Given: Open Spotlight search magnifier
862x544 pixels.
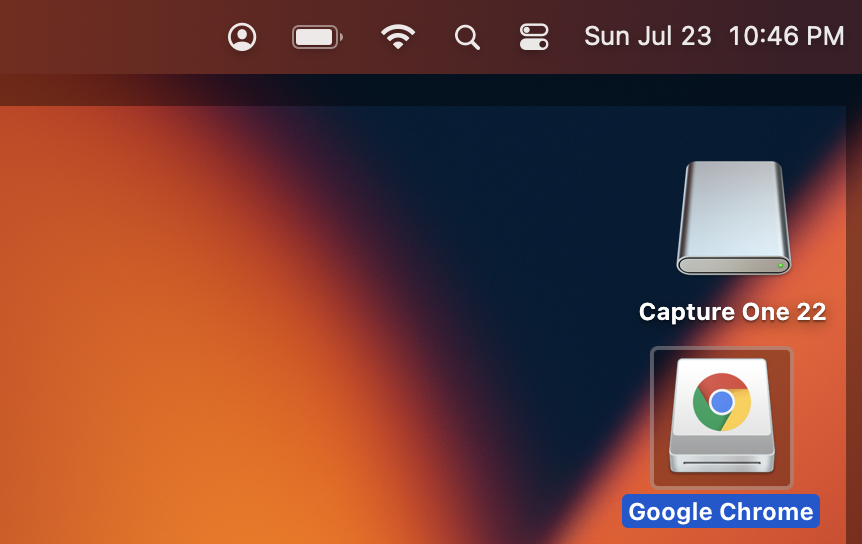Looking at the screenshot, I should click(467, 37).
